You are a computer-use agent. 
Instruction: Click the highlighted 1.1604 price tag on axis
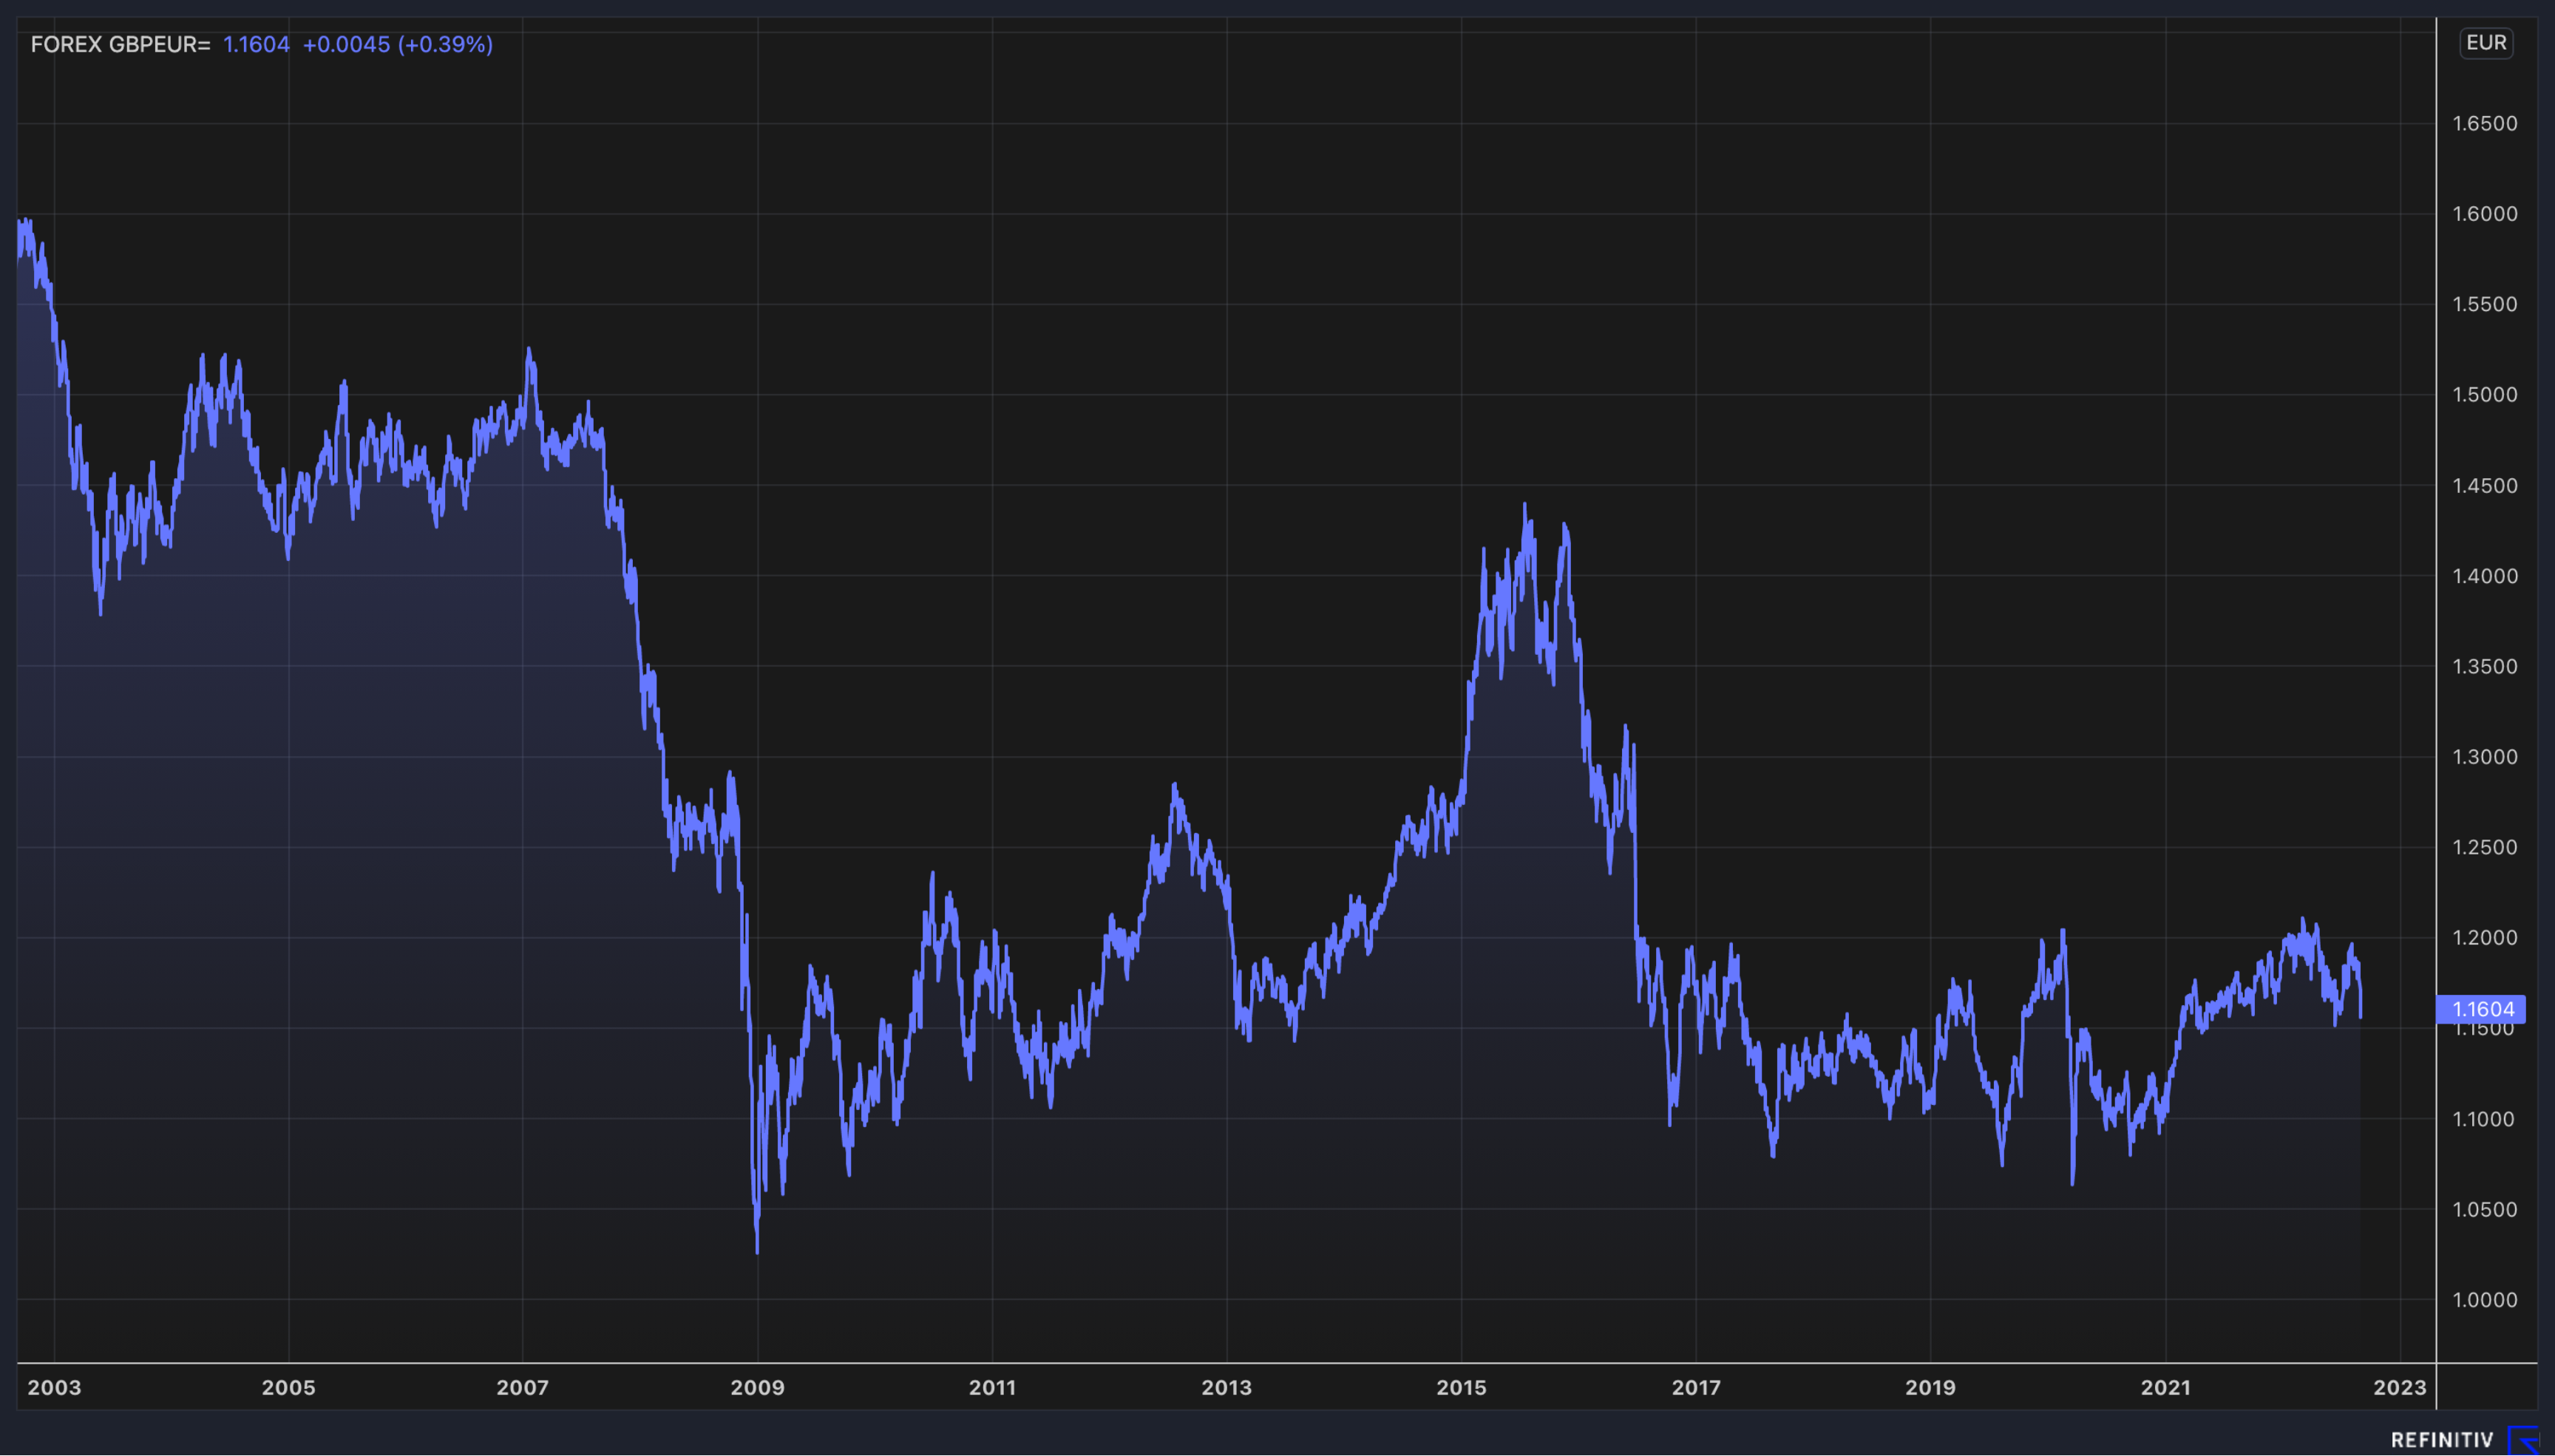click(x=2482, y=1009)
